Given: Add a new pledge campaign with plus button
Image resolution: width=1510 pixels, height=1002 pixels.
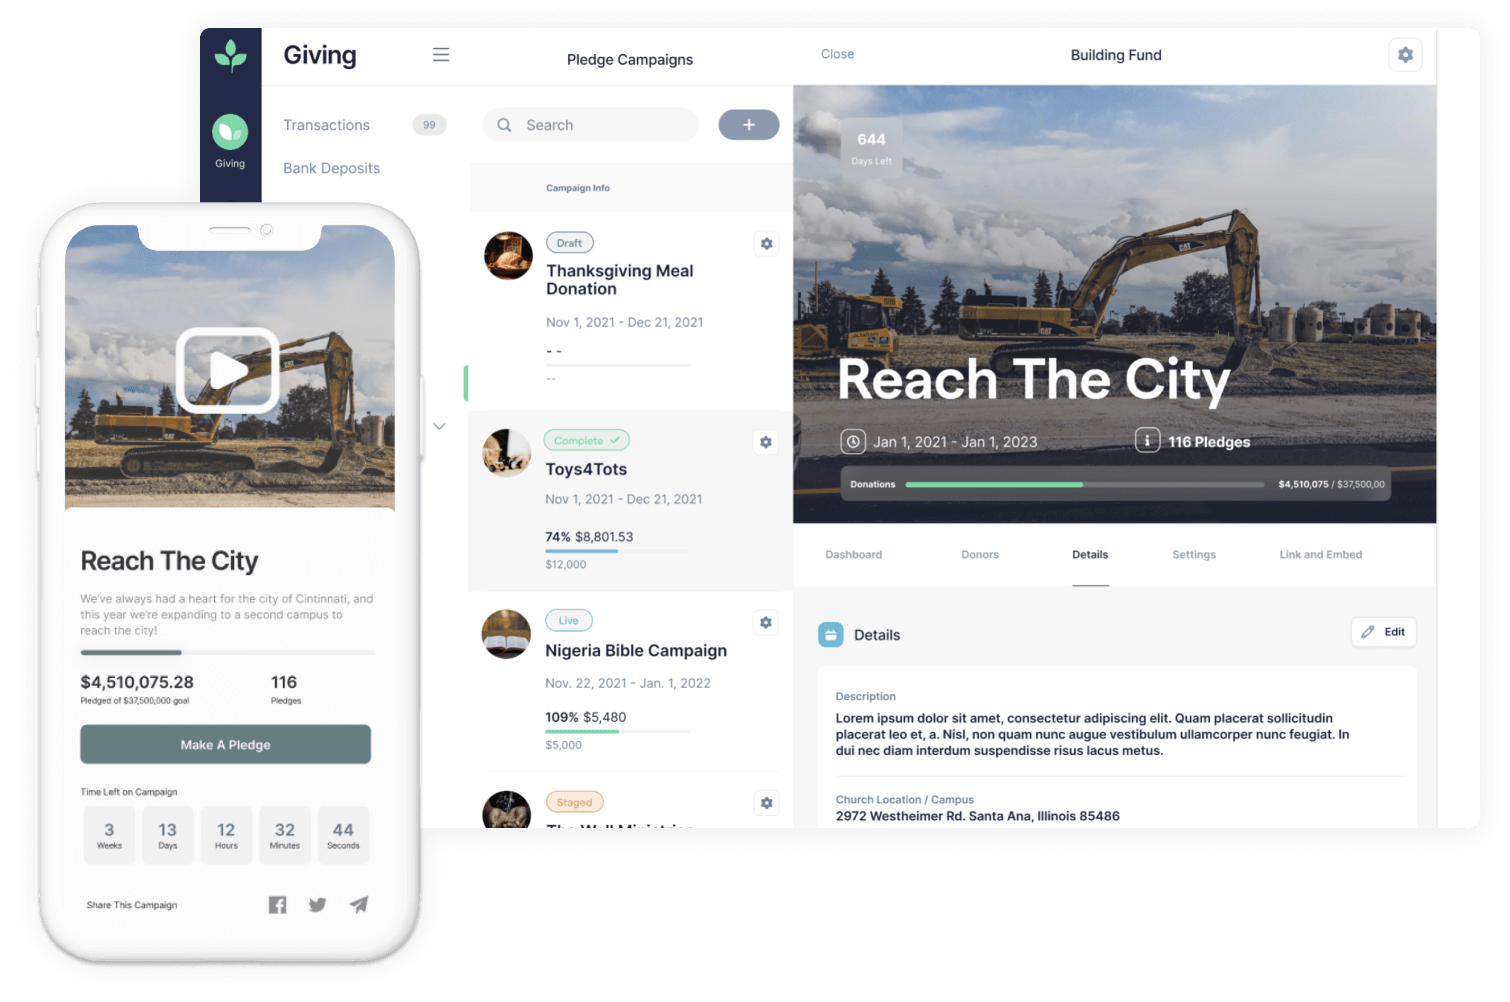Looking at the screenshot, I should coord(749,125).
